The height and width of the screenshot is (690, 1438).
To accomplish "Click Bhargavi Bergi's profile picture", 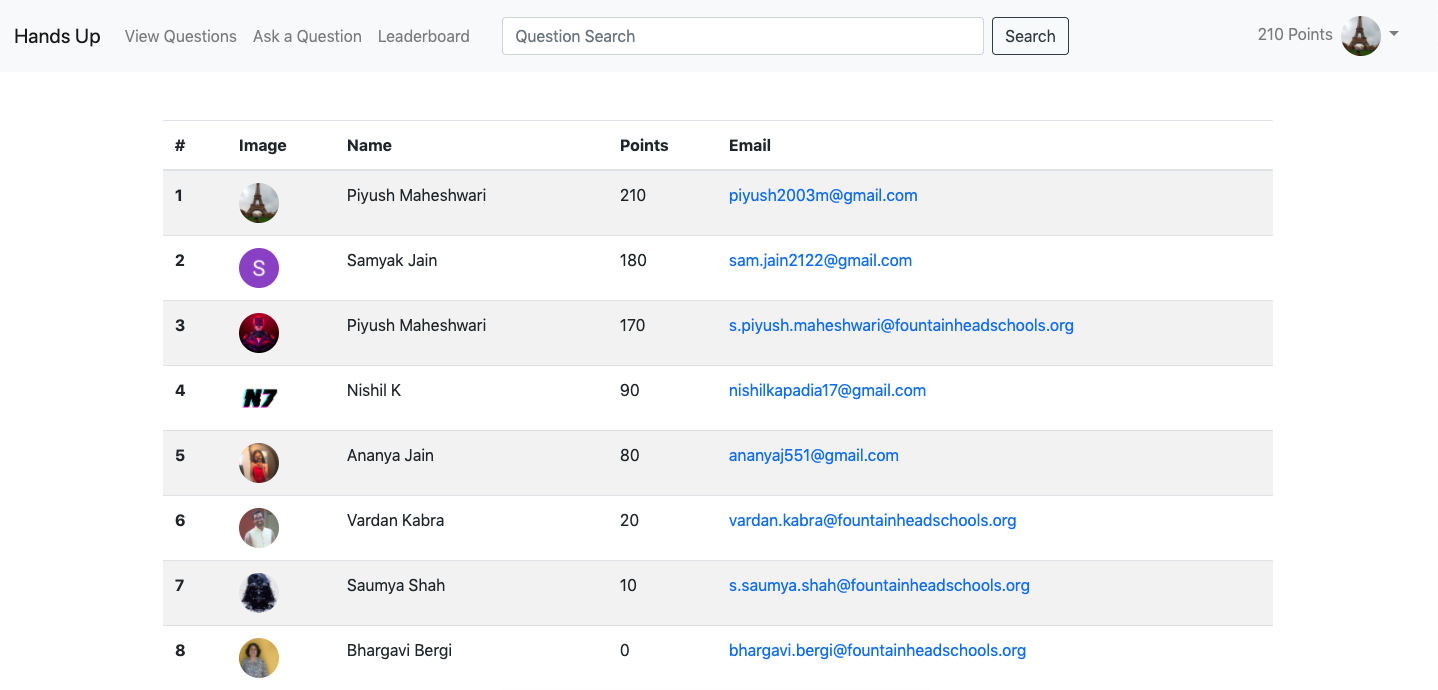I will click(259, 658).
